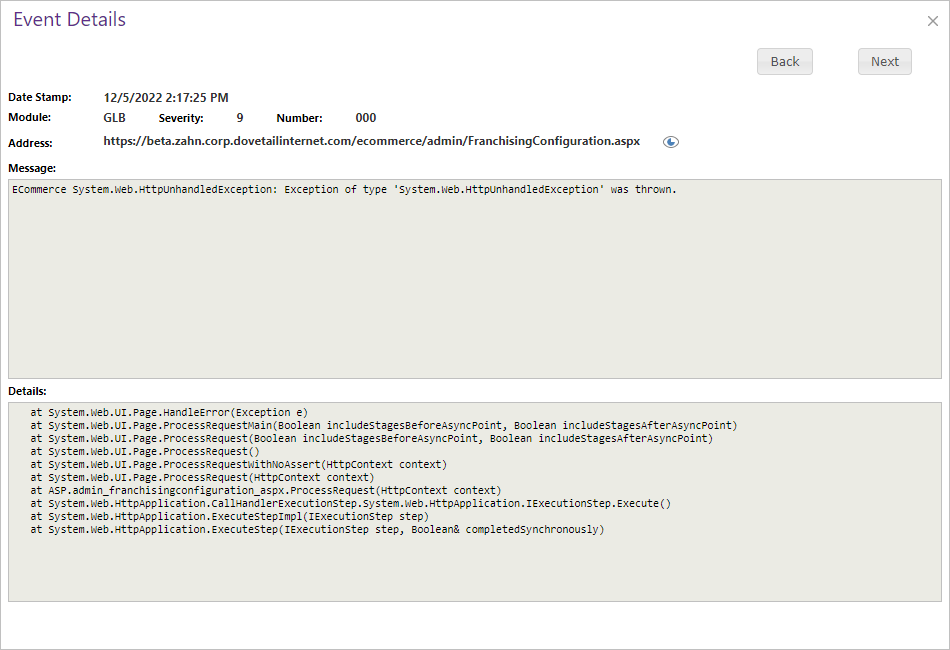Click the ASP.admin_franchisingconfiguration_aspx stack trace line
This screenshot has height=650, width=950.
coord(265,490)
